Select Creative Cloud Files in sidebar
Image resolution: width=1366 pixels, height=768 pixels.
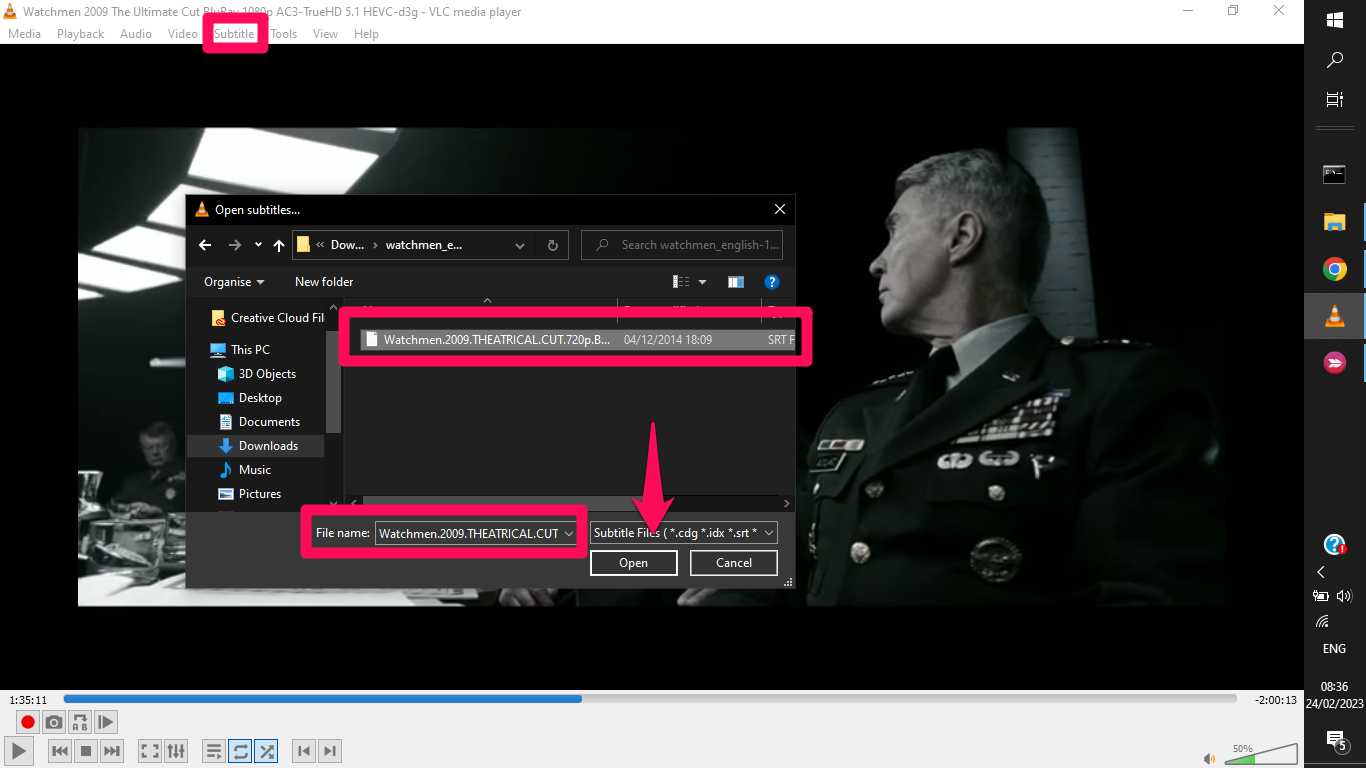point(267,318)
